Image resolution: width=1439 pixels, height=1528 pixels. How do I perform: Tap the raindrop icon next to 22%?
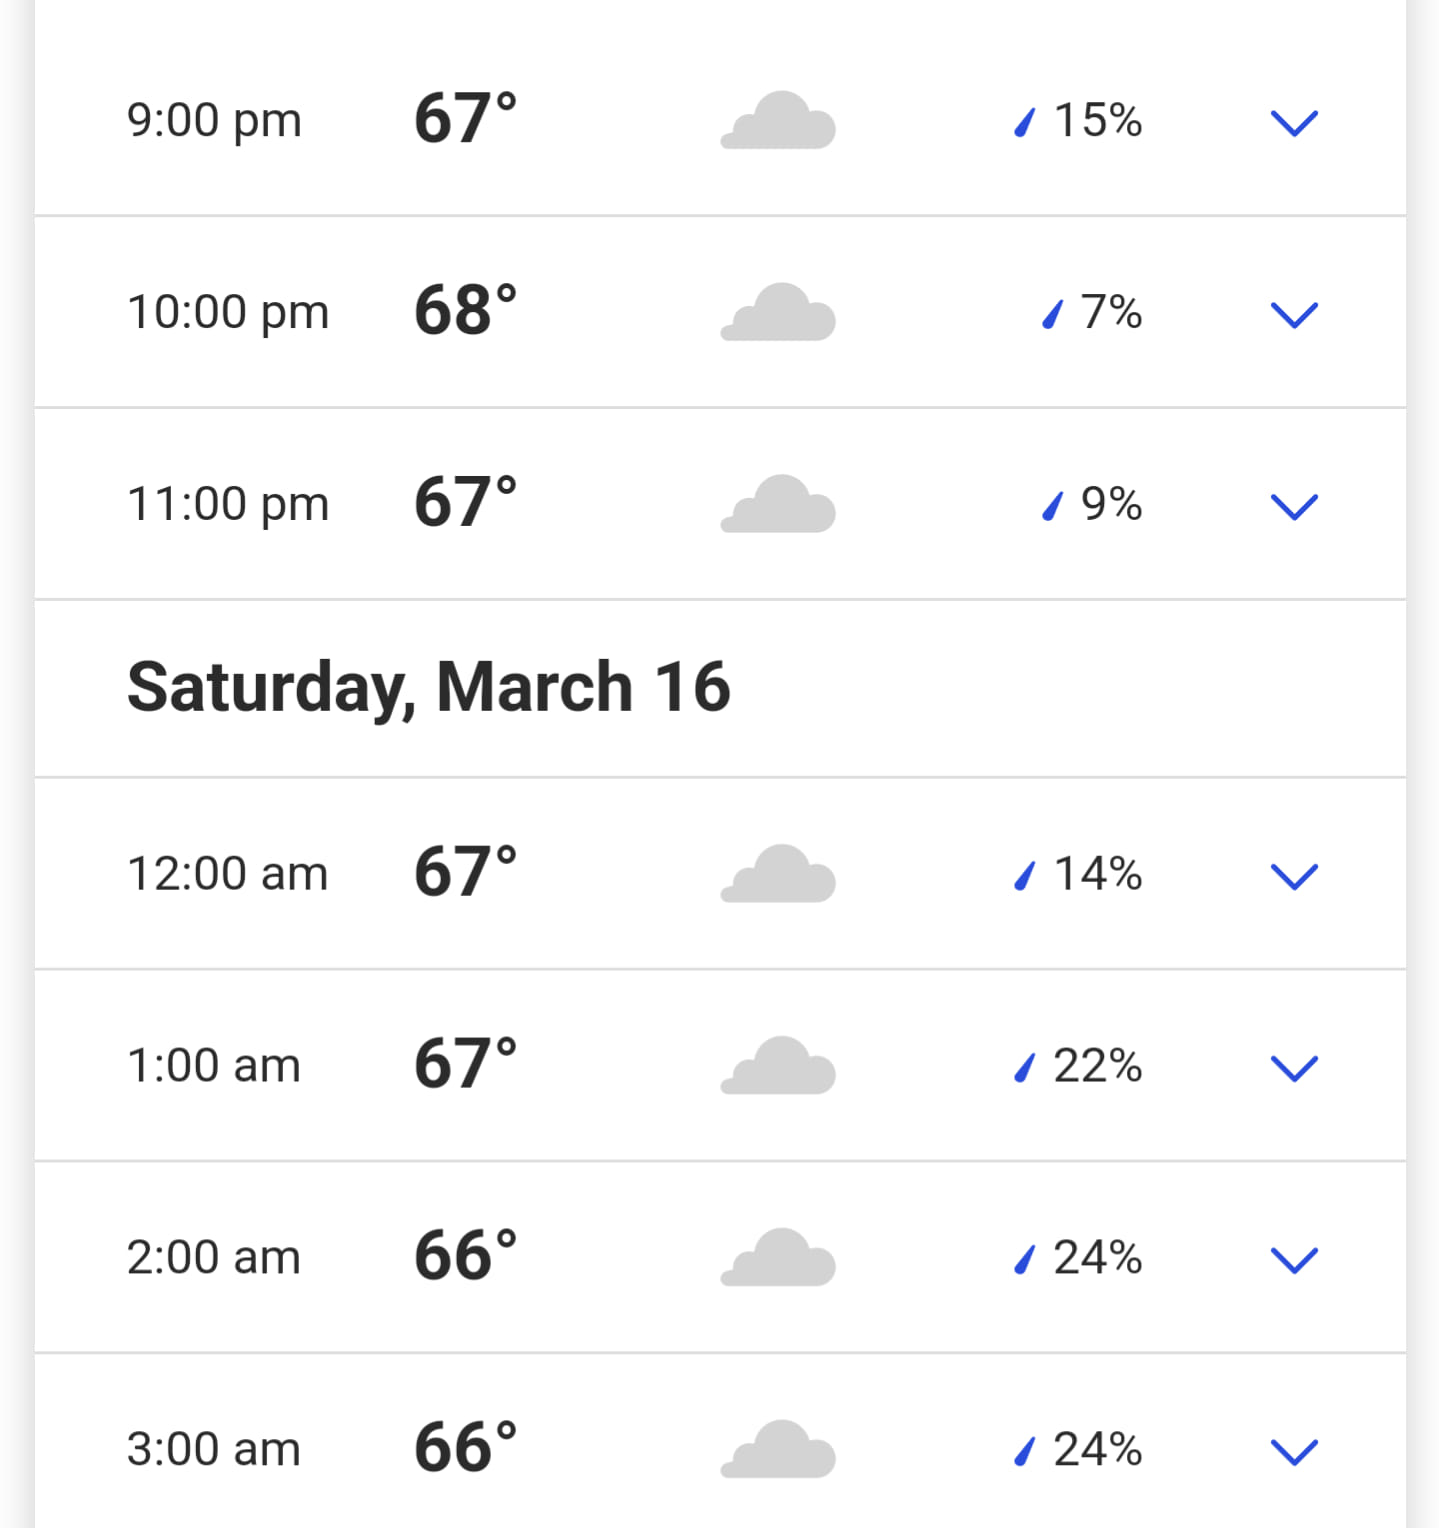[1024, 1068]
